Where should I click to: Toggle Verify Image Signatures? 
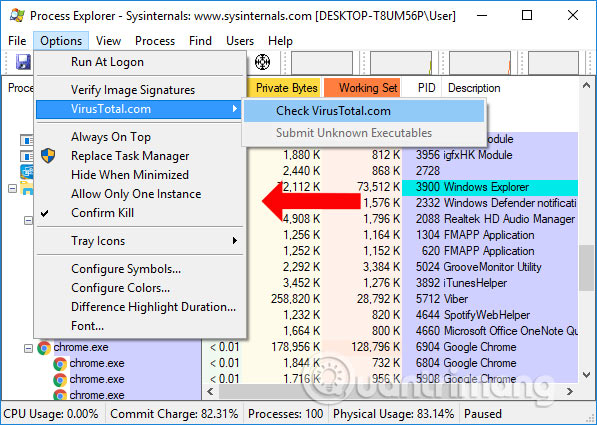pos(139,90)
